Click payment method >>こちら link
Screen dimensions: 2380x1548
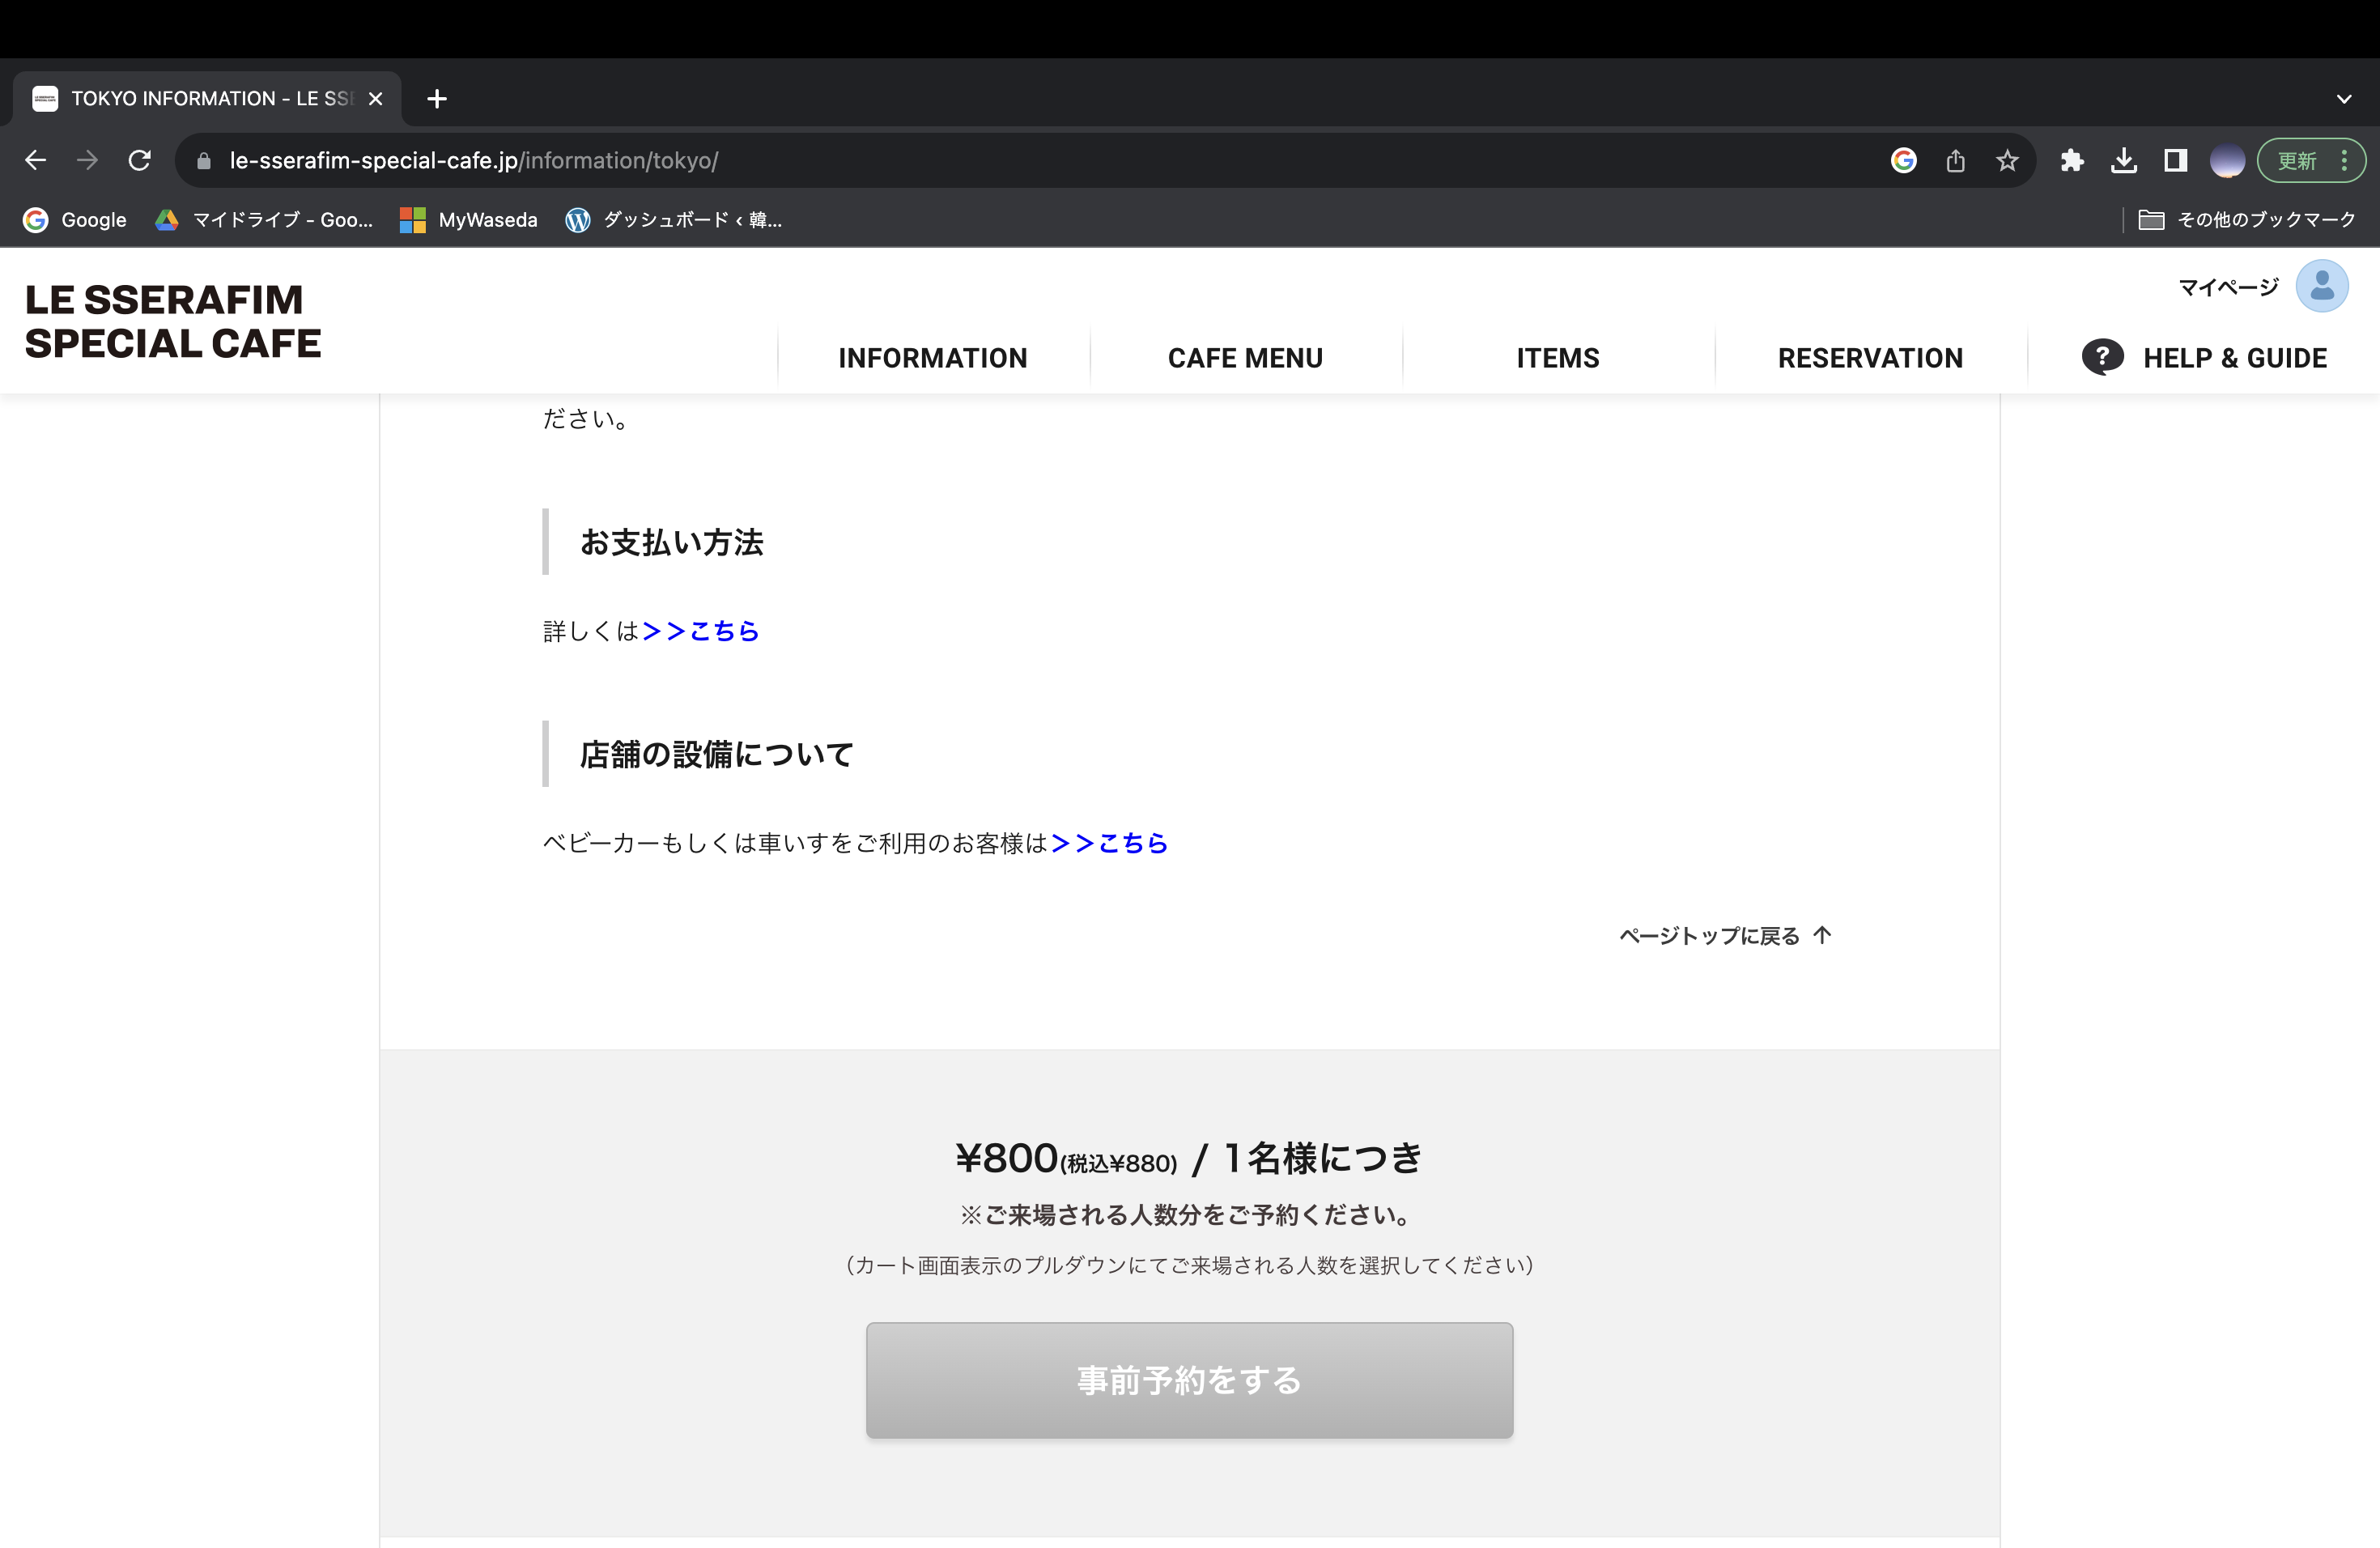tap(700, 631)
